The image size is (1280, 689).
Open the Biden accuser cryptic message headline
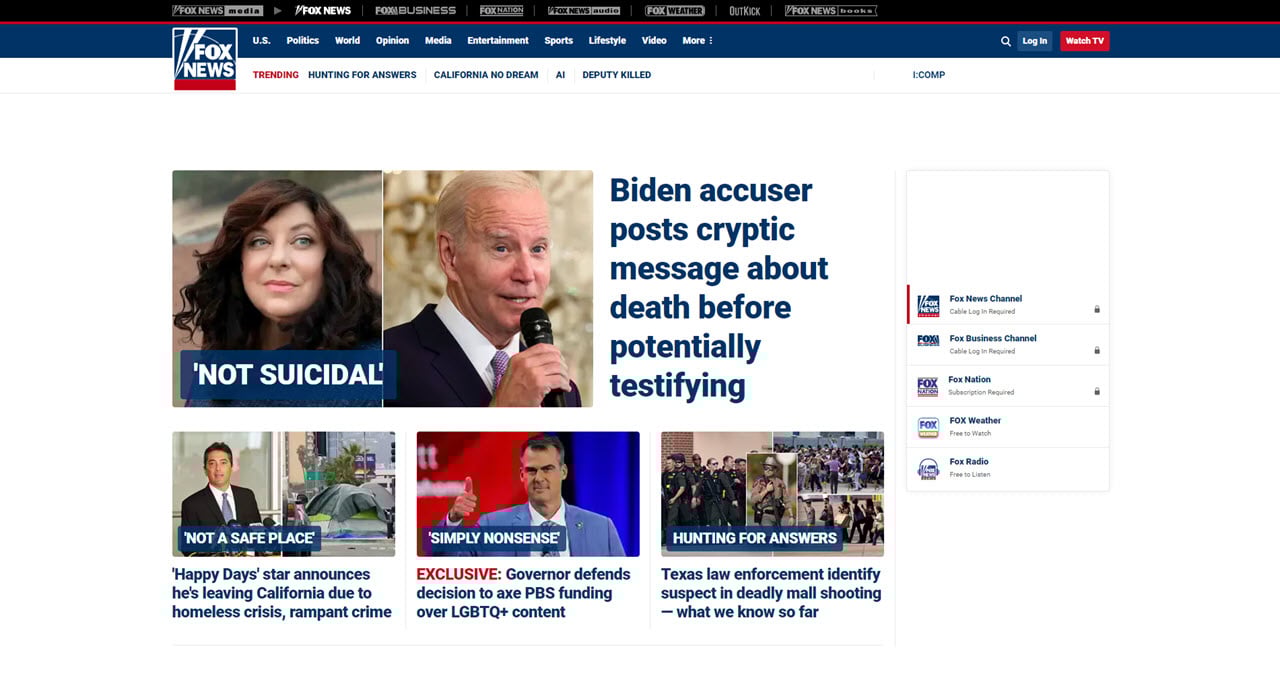point(719,288)
